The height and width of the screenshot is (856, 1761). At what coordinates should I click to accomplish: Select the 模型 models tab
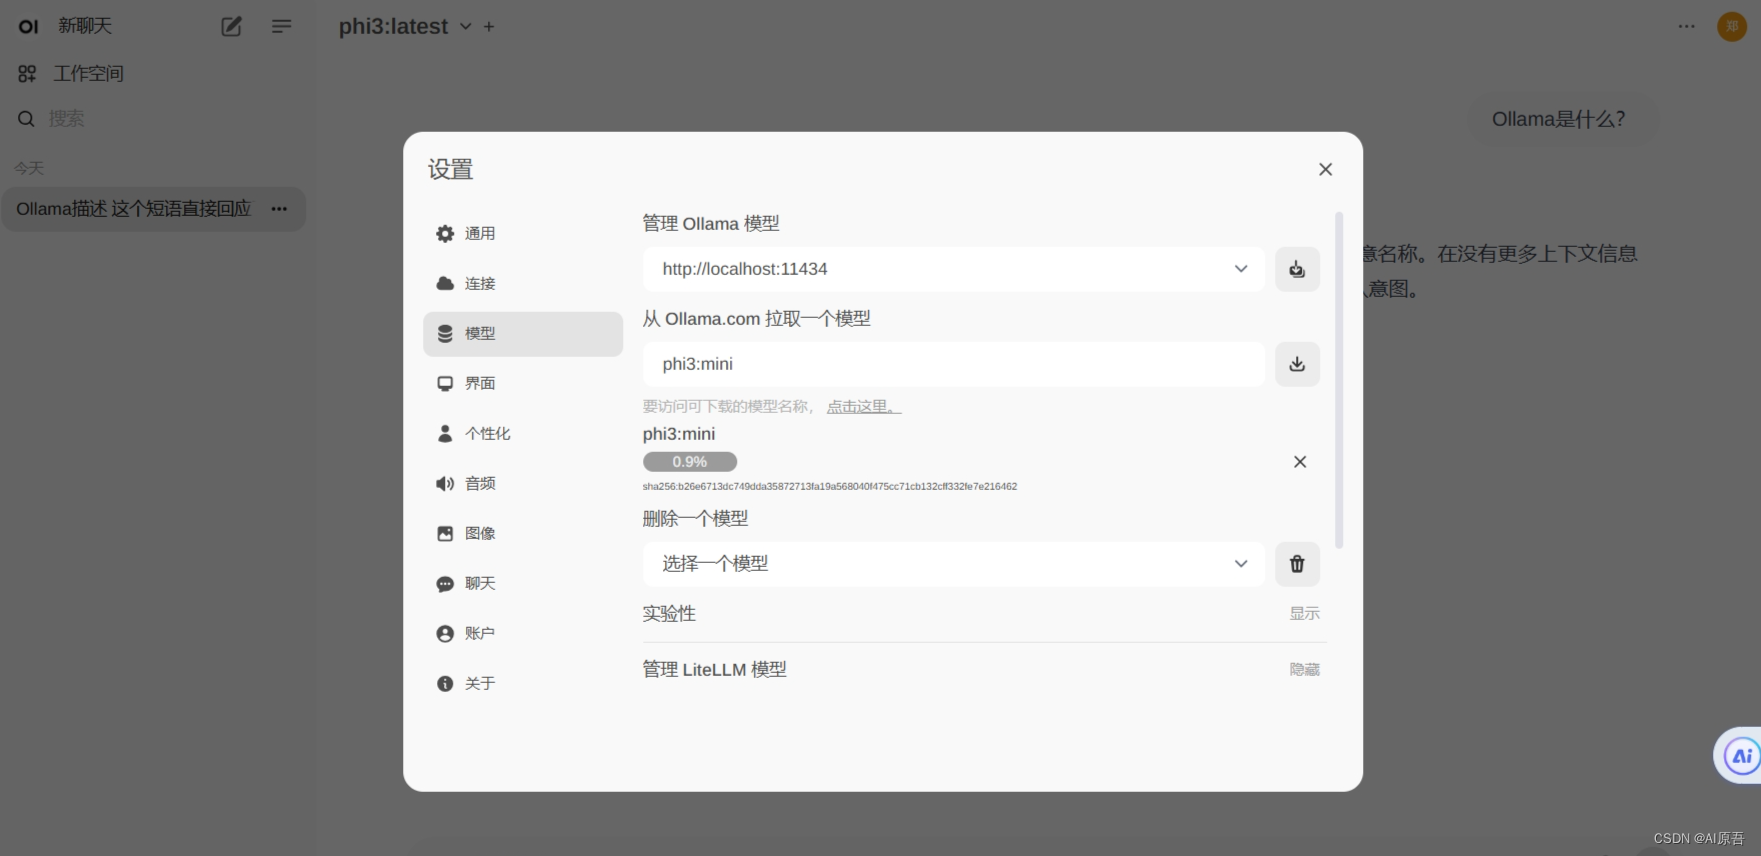coord(523,334)
